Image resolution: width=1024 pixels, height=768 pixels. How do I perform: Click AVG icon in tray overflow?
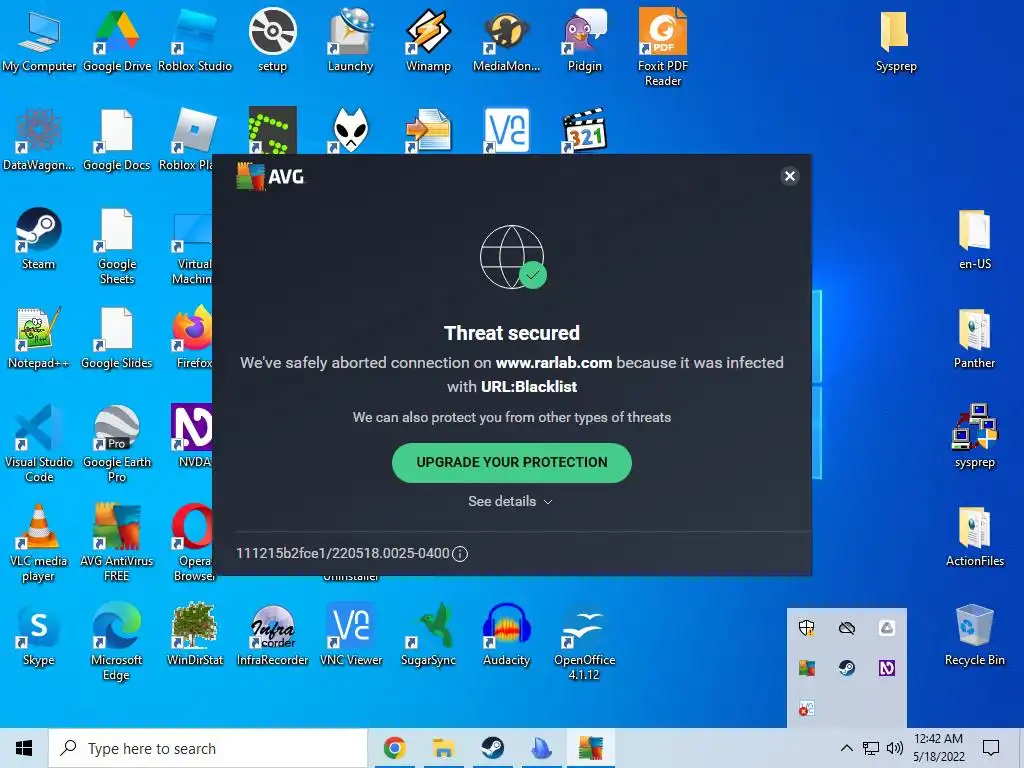[807, 668]
